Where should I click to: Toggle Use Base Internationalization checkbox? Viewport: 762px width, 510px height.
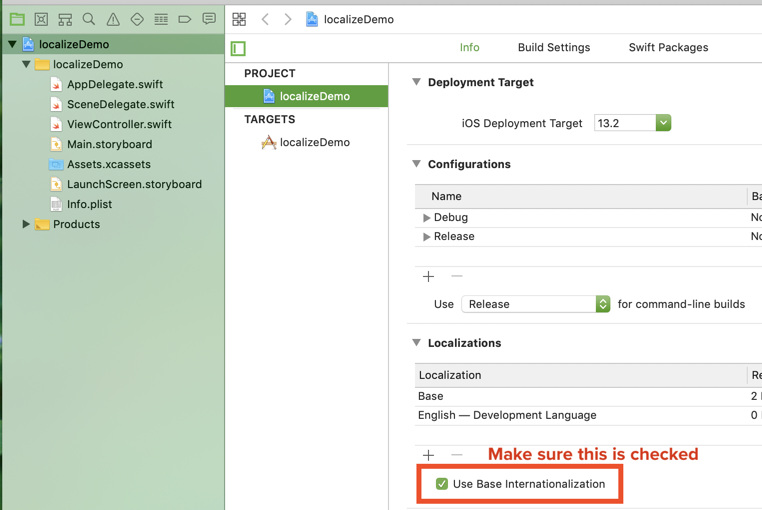[442, 484]
